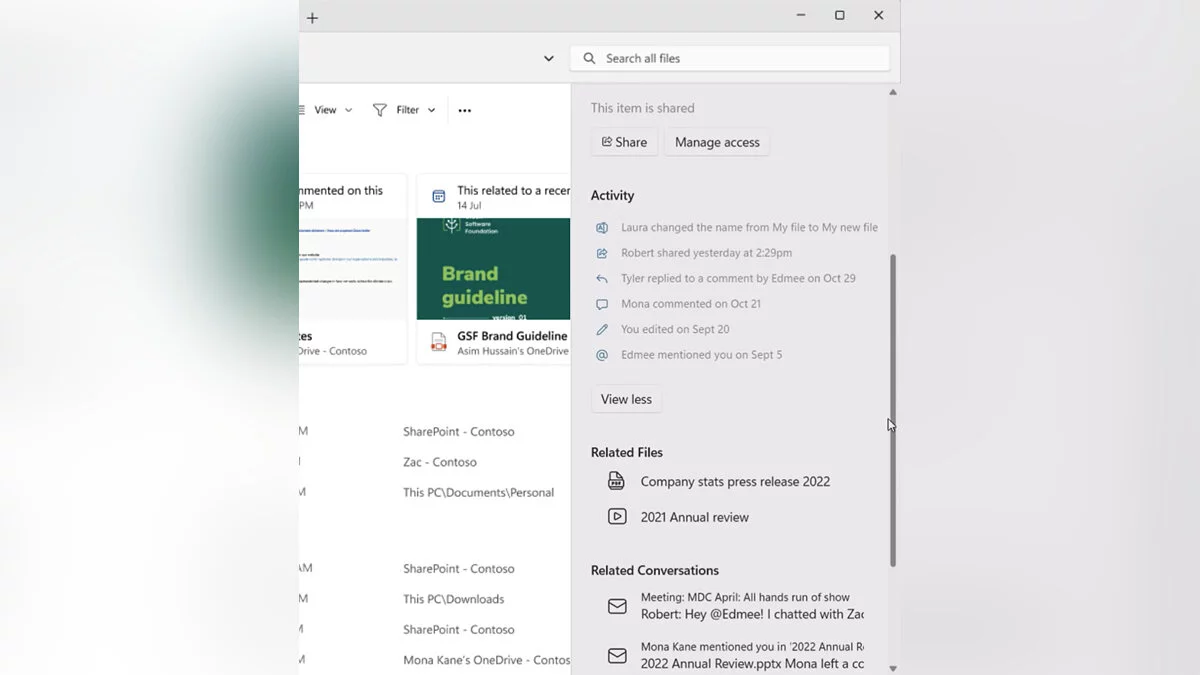Select 'You edited on Sept 20' entry
The image size is (1200, 675).
[x=675, y=329]
